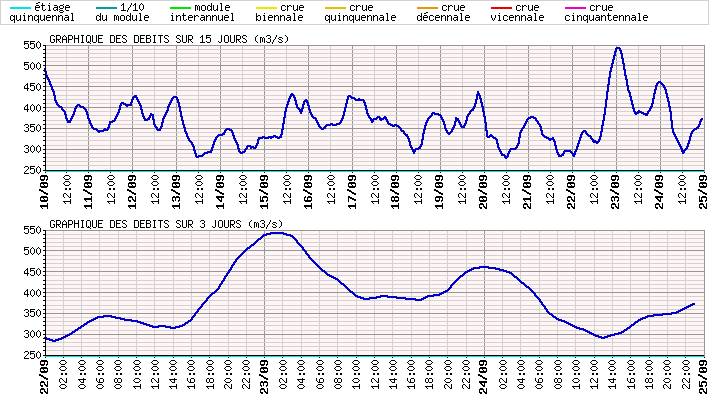Select the 'crue quinquennale' legend label
The image size is (709, 400).
[360, 13]
